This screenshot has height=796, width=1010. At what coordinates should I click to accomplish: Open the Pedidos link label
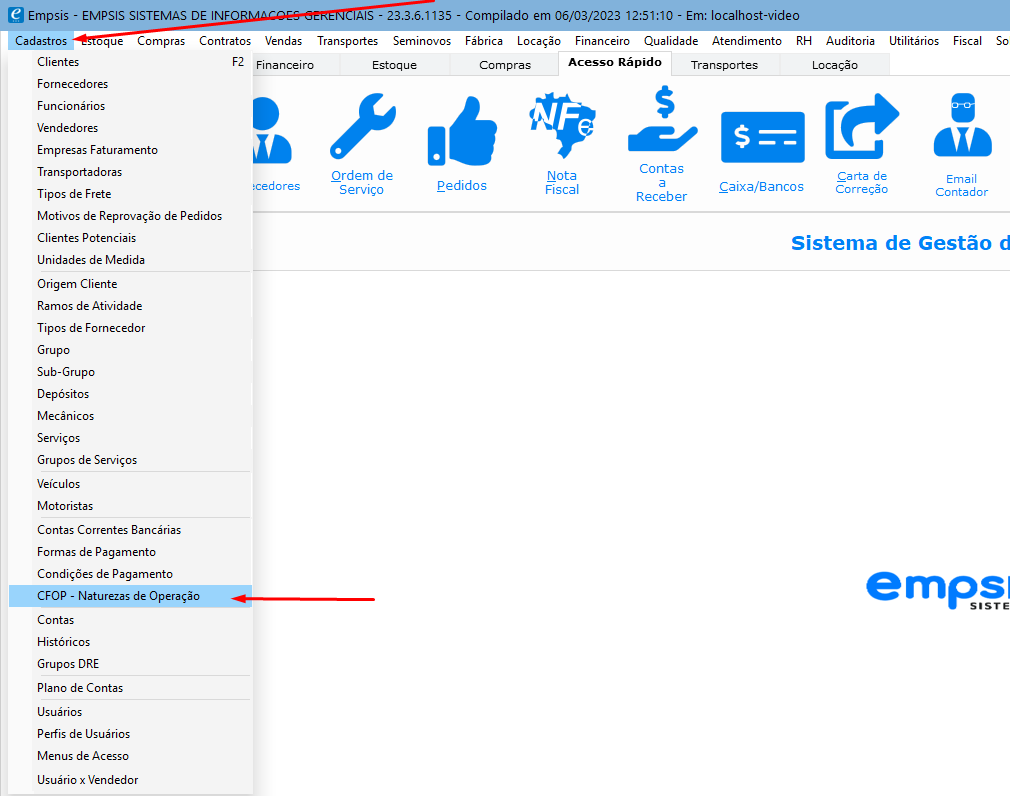(462, 185)
